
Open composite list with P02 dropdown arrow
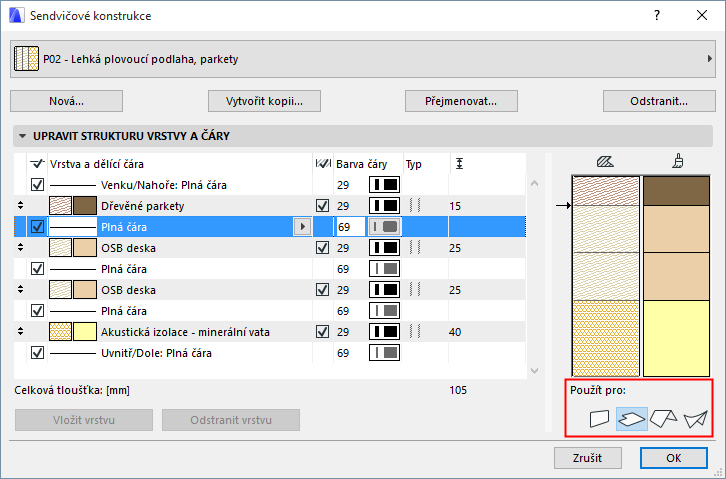[709, 59]
